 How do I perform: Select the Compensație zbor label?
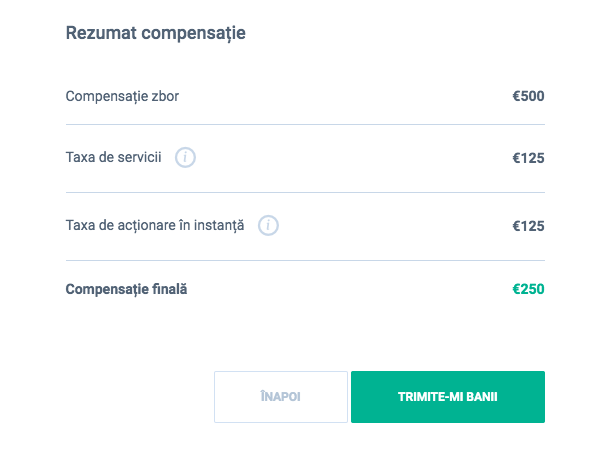tap(122, 97)
